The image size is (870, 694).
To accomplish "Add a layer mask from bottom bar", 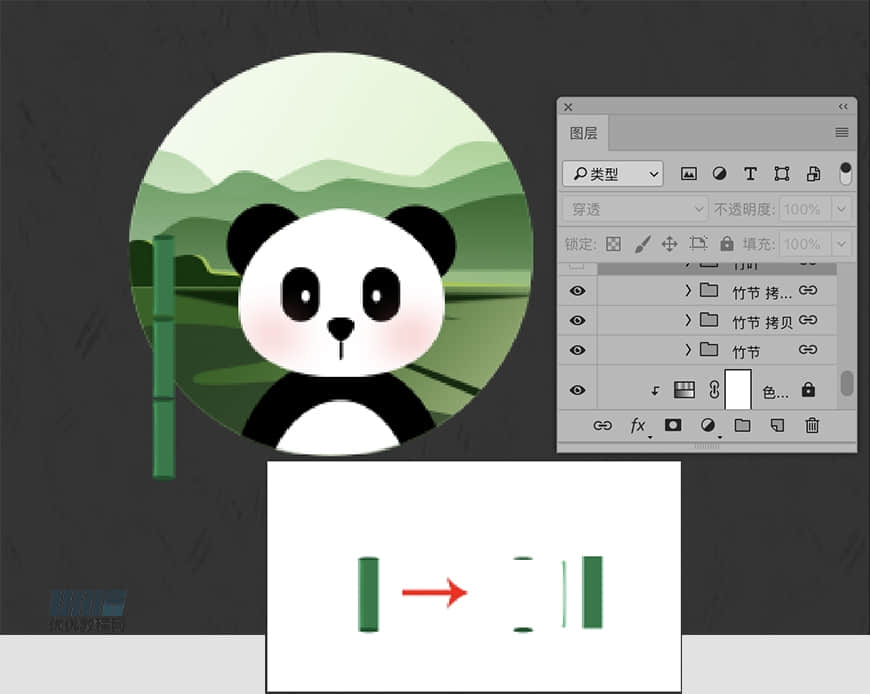I will 673,426.
